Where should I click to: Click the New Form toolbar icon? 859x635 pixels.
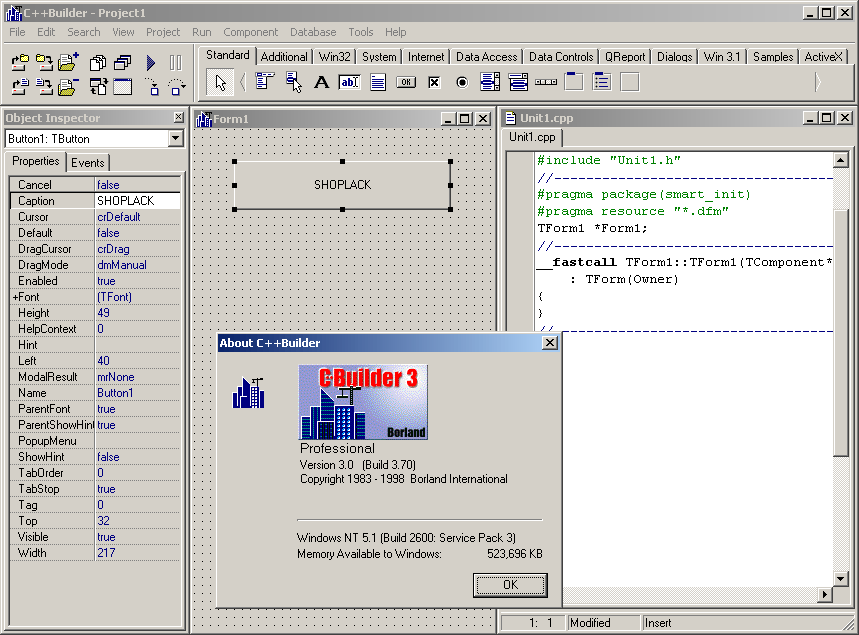(122, 87)
